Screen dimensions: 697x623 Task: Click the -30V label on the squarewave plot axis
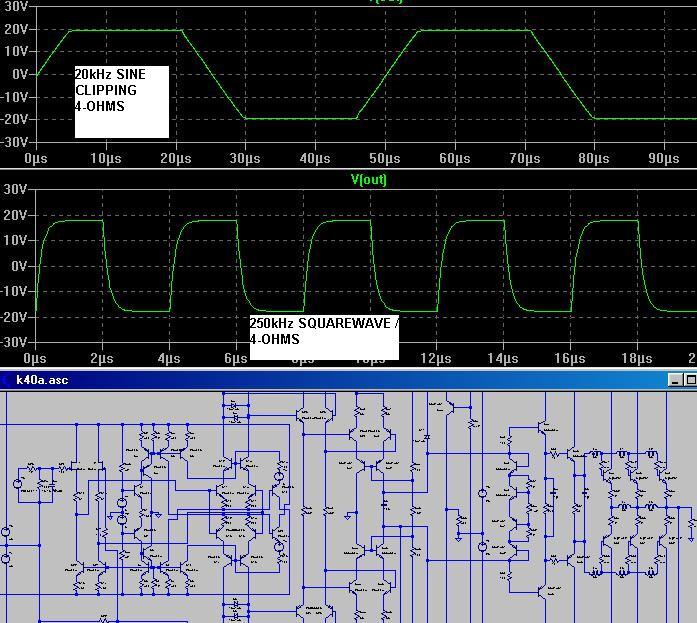coord(14,343)
